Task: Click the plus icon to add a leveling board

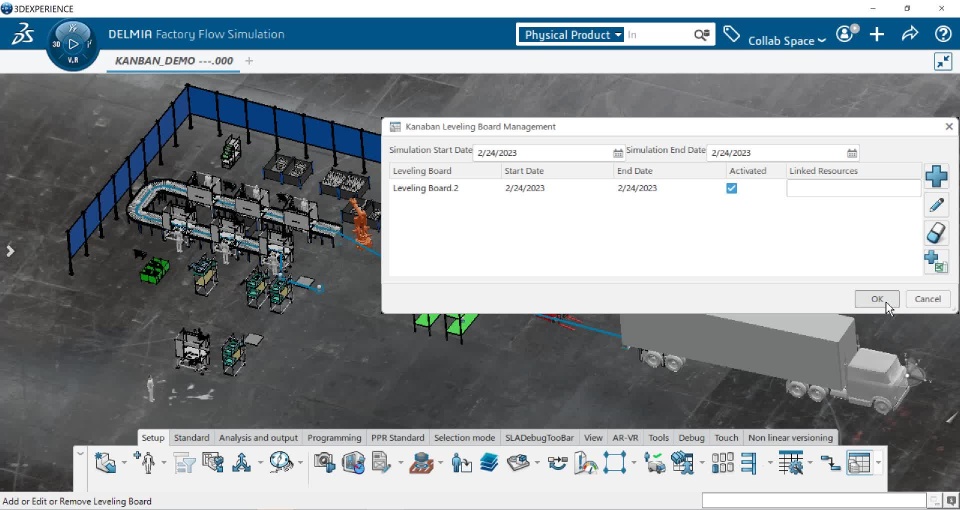Action: point(936,176)
